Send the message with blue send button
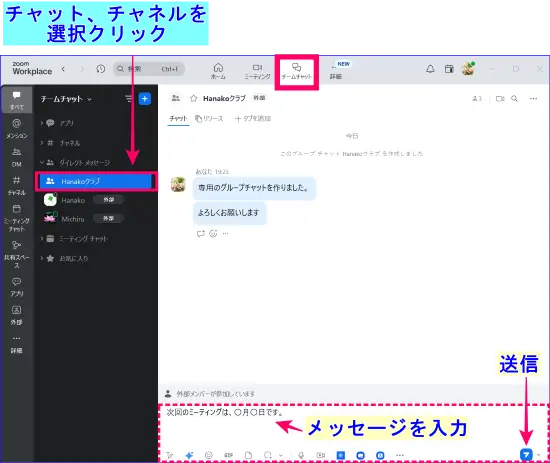Screen dimensions: 550x463 tap(526, 455)
